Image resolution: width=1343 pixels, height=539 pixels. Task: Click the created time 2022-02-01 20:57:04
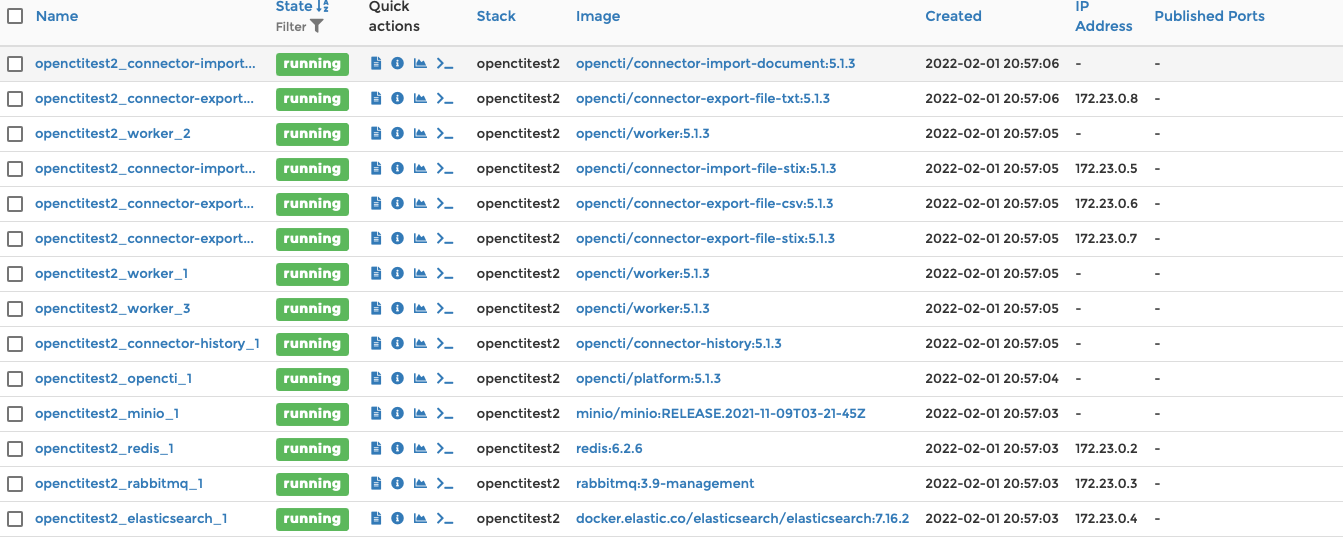pyautogui.click(x=992, y=378)
